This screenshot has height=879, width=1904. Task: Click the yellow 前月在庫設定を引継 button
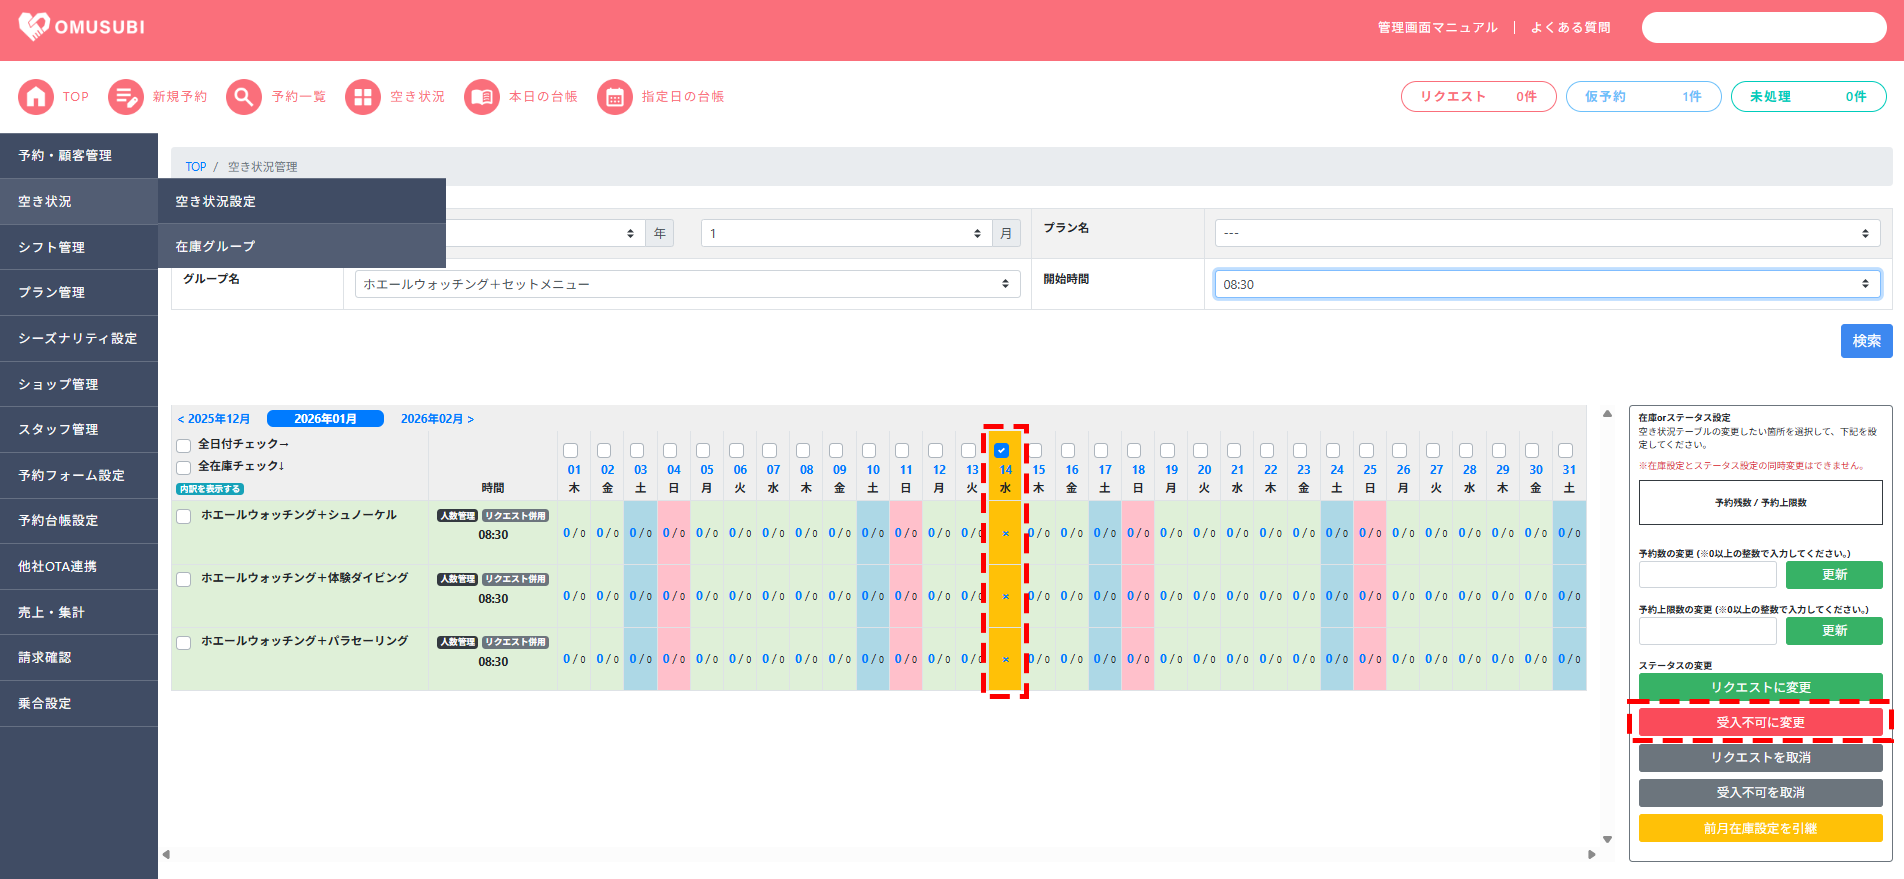1760,828
